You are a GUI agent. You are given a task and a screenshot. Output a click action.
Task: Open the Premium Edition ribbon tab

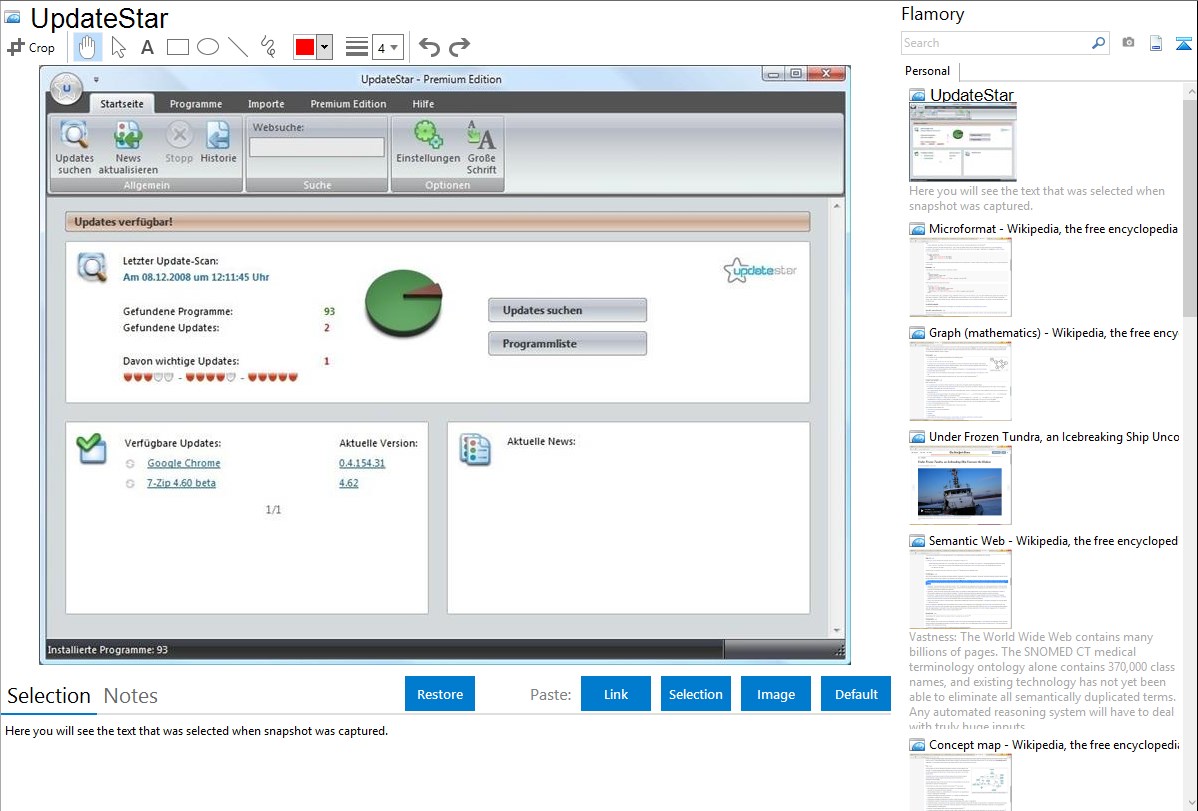348,104
